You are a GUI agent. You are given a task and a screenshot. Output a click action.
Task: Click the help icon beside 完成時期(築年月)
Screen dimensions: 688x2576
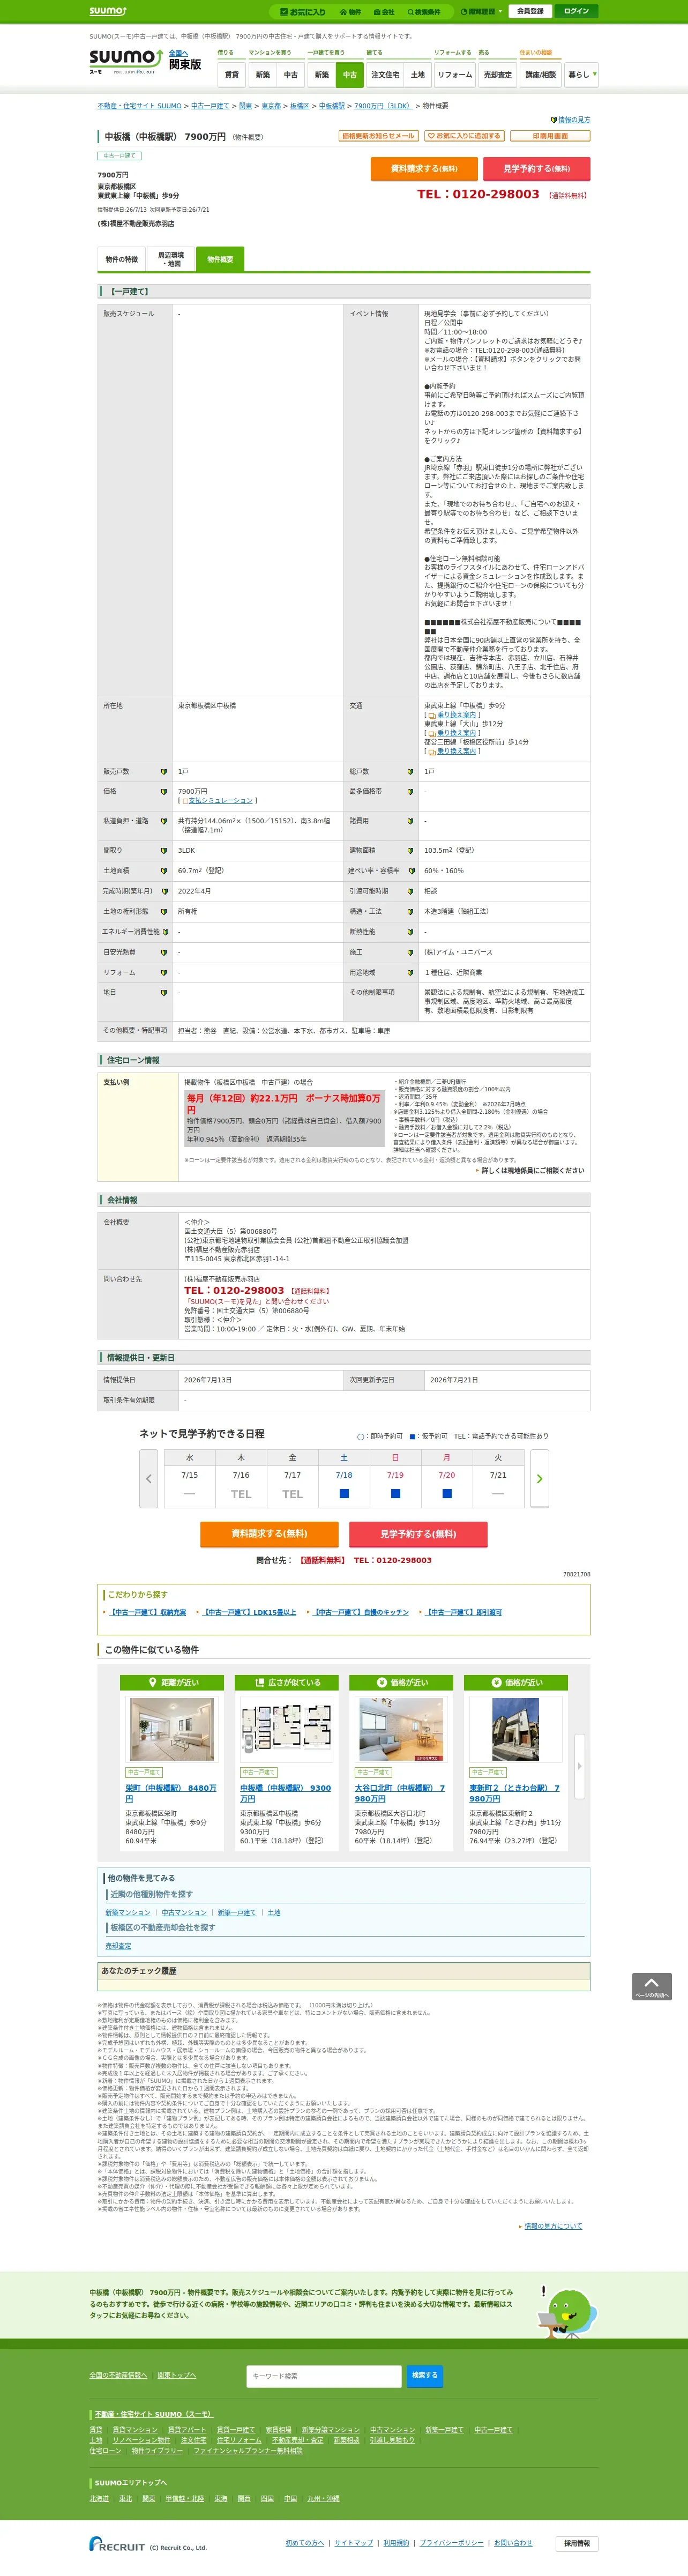(164, 891)
